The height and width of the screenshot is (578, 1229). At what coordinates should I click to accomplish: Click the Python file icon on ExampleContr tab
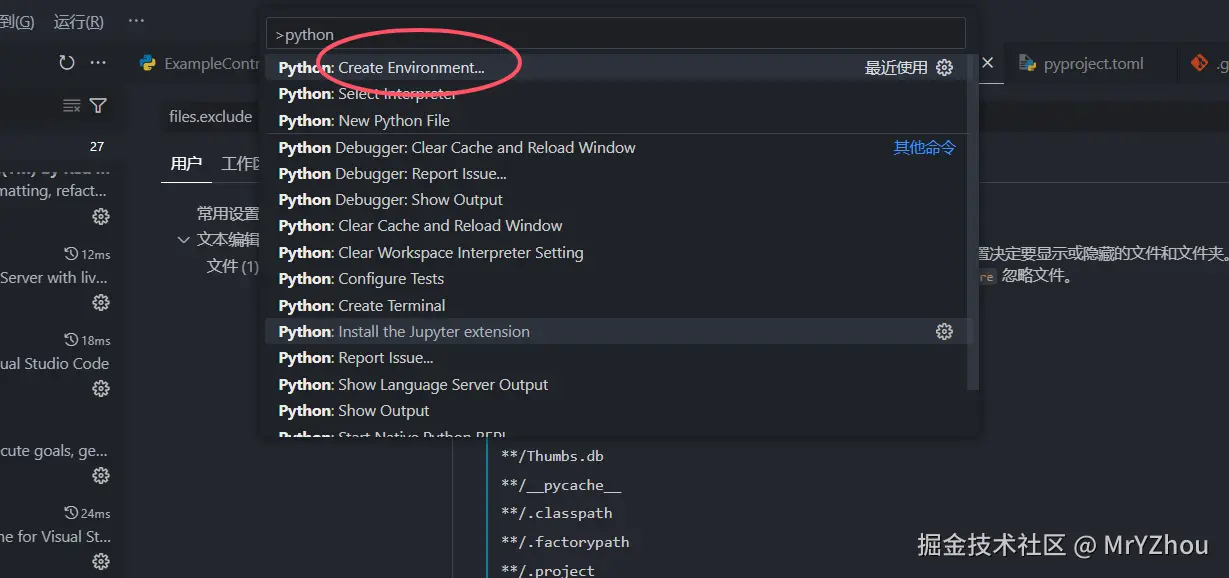(x=148, y=64)
